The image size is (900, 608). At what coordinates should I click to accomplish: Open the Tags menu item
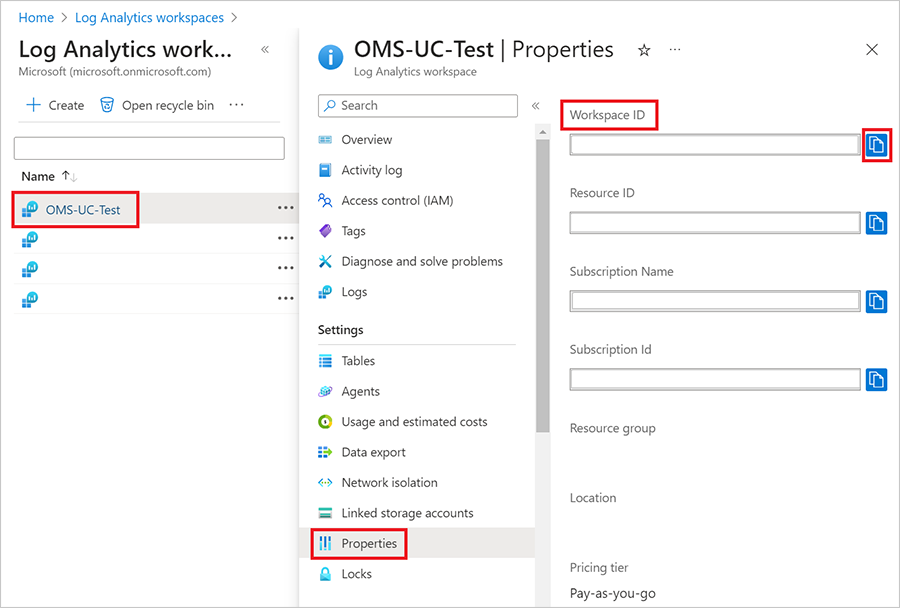tap(353, 231)
